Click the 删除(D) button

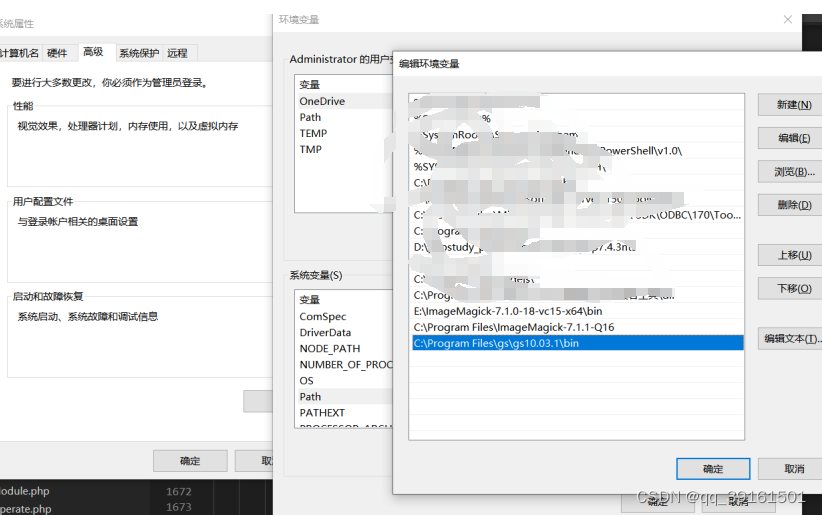coord(790,205)
